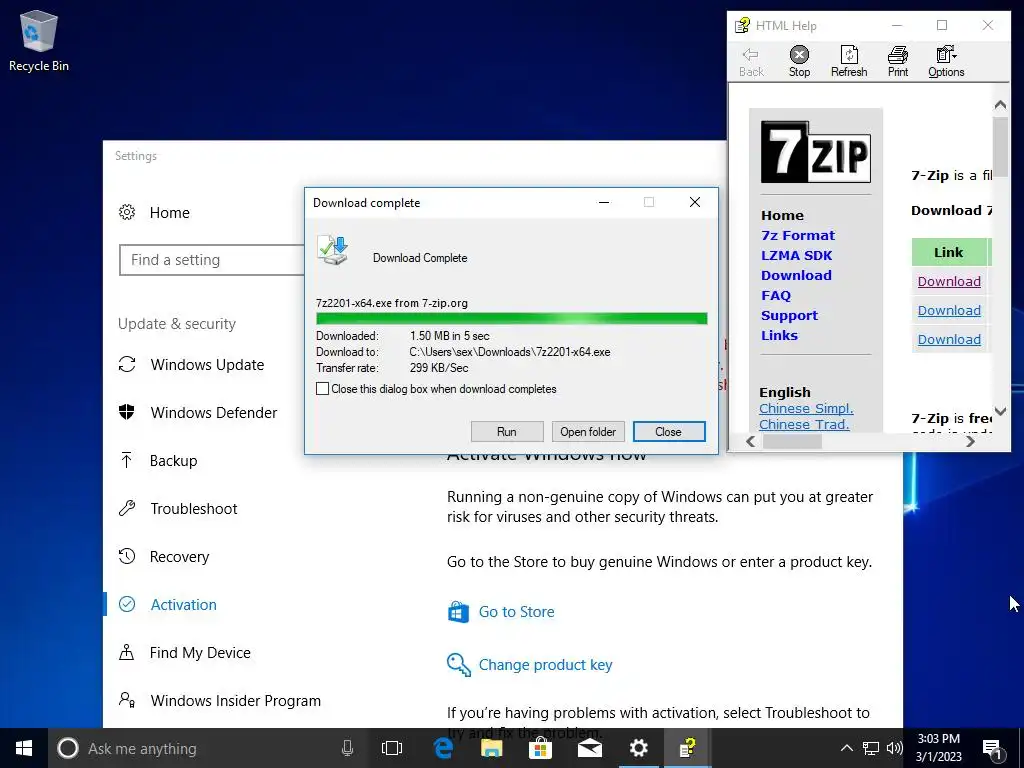Open FAQ link in 7-Zip sidebar
Image resolution: width=1024 pixels, height=768 pixels.
tap(776, 295)
